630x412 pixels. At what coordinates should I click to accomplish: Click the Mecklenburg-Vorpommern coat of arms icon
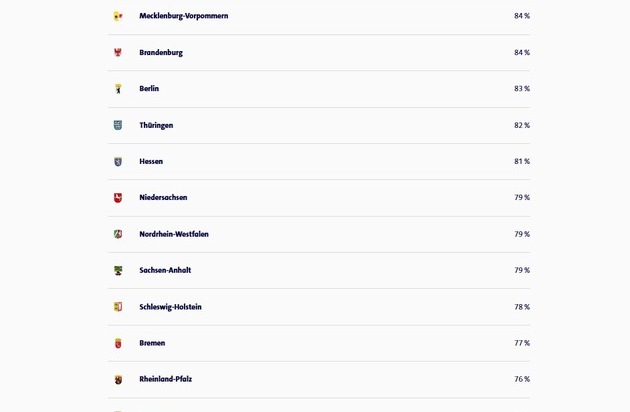point(118,16)
